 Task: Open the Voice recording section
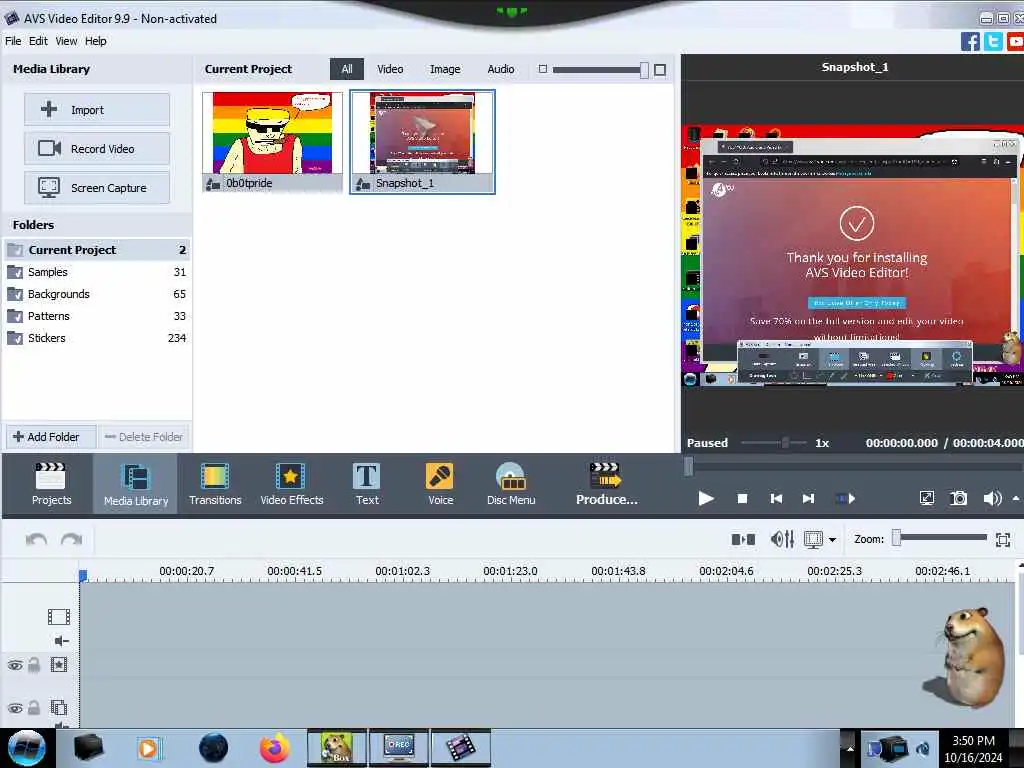pyautogui.click(x=440, y=484)
